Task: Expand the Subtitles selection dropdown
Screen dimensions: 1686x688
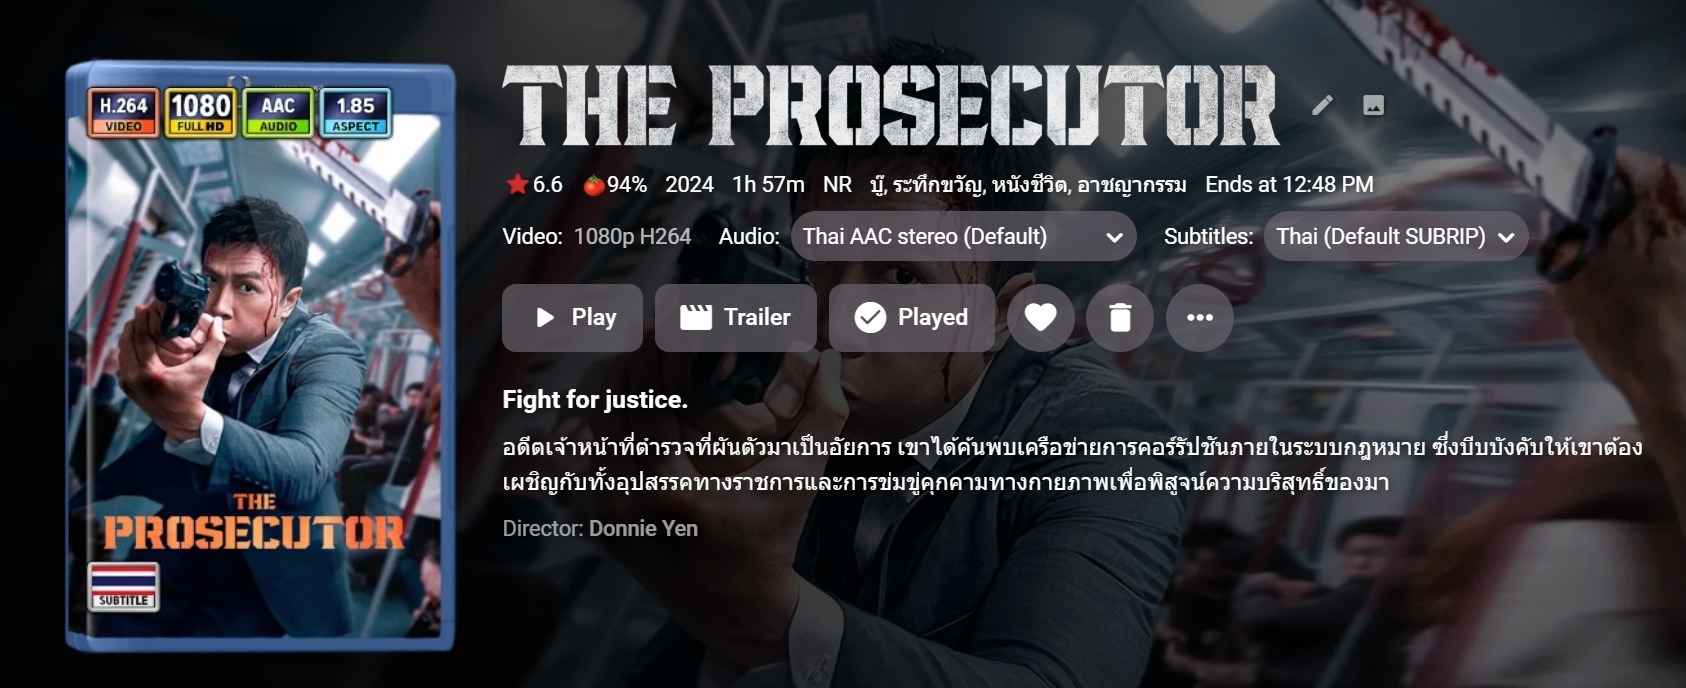Action: 1396,237
